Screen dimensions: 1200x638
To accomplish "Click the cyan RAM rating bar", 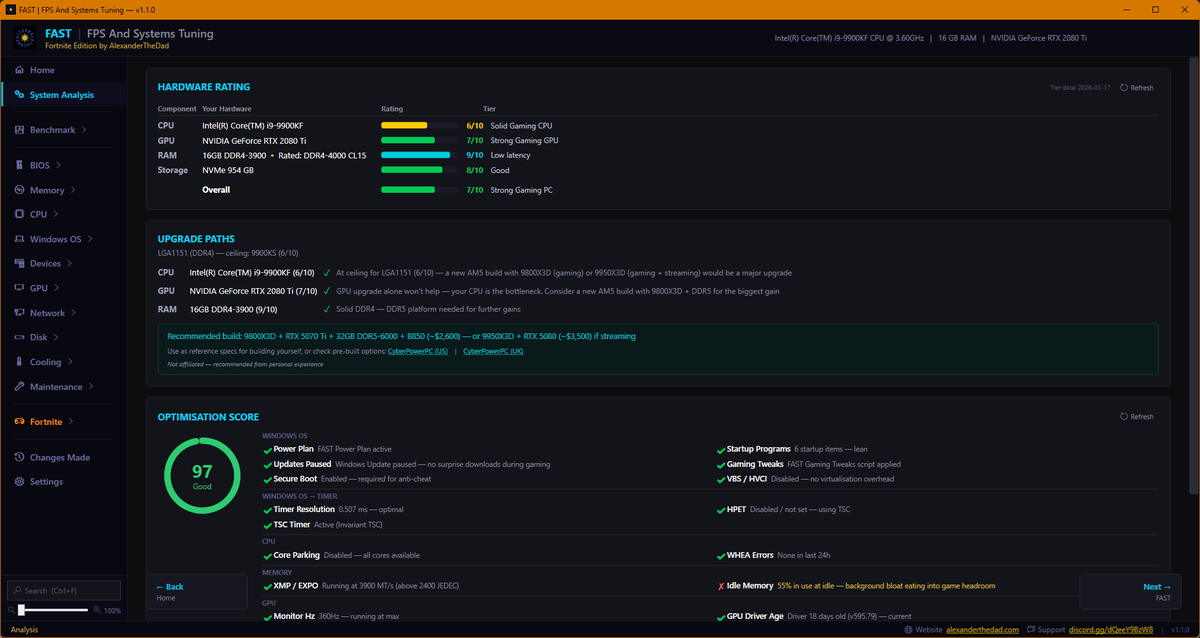I will (415, 155).
